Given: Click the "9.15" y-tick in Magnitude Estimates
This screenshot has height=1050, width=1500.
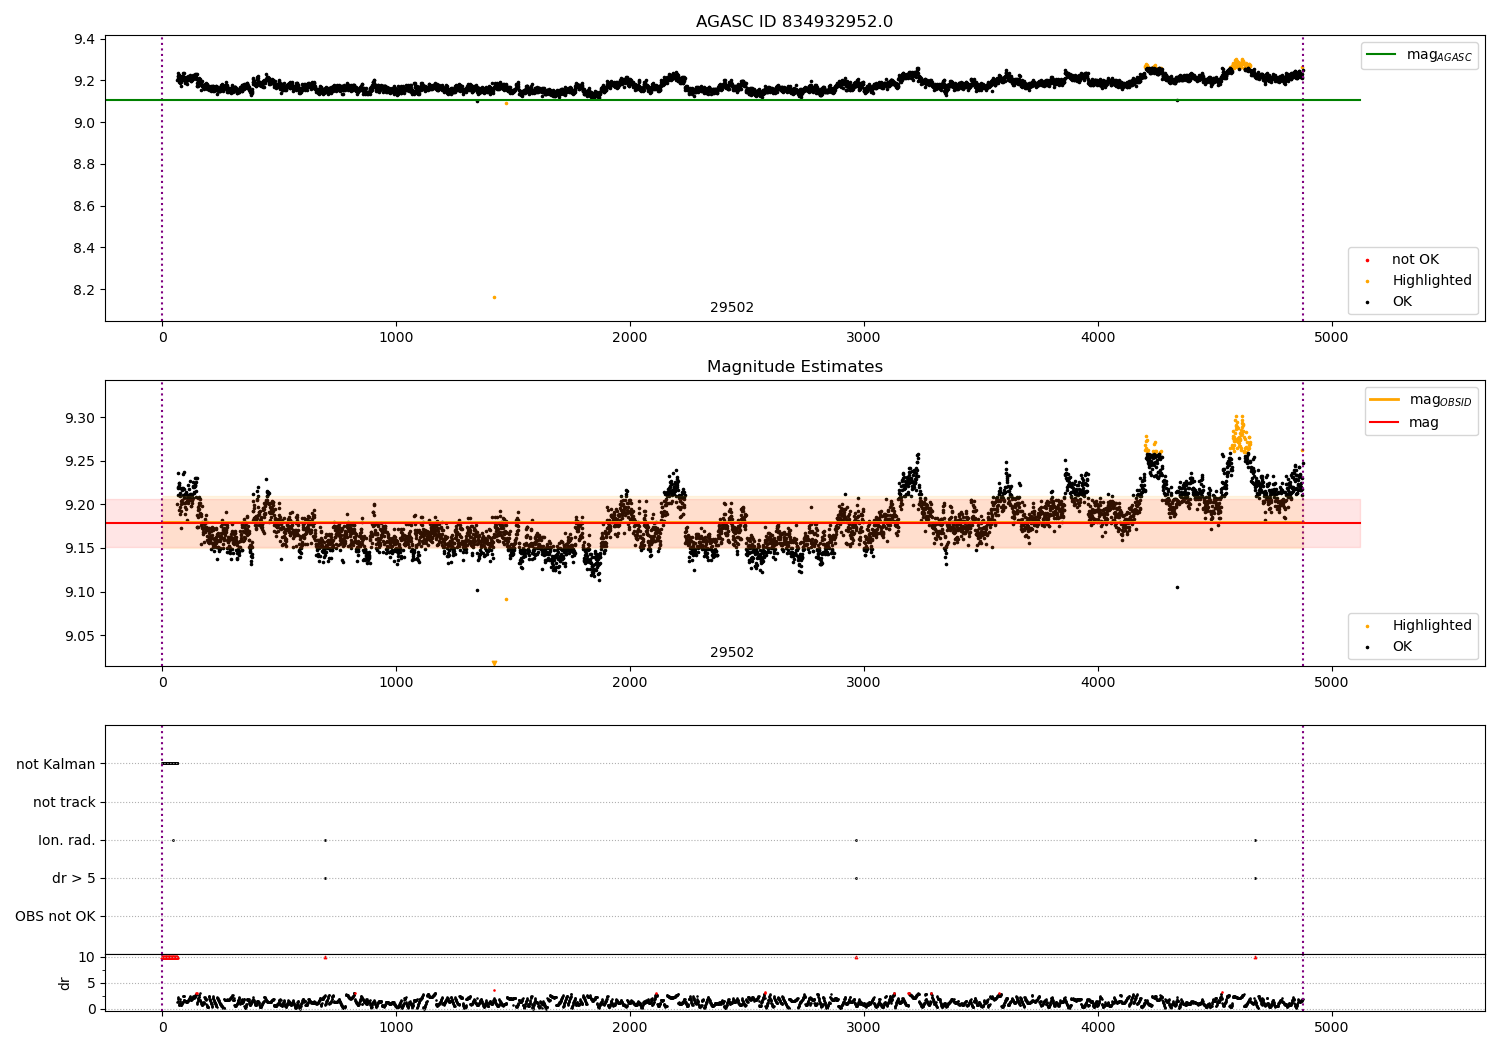Looking at the screenshot, I should [x=81, y=549].
